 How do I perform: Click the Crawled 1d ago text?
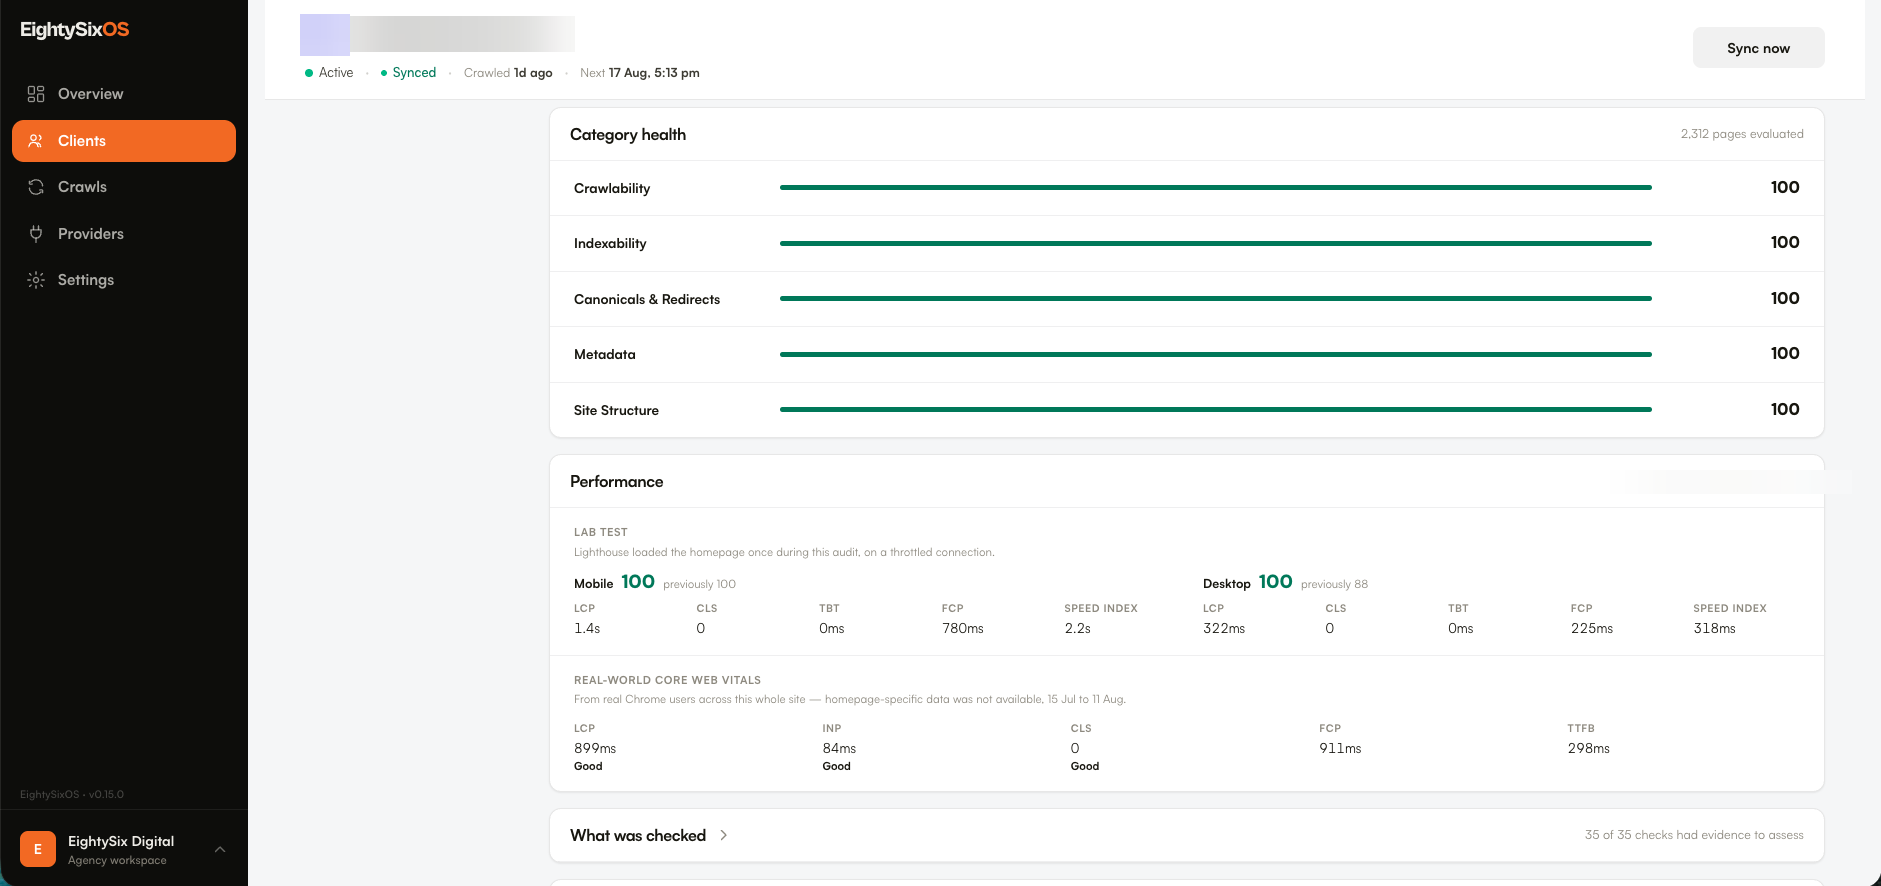(508, 73)
